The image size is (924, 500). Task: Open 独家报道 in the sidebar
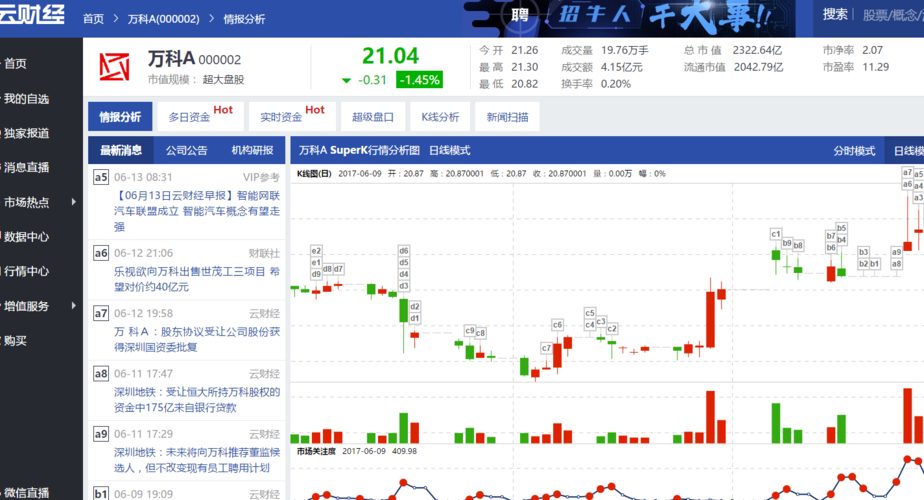[x=26, y=133]
